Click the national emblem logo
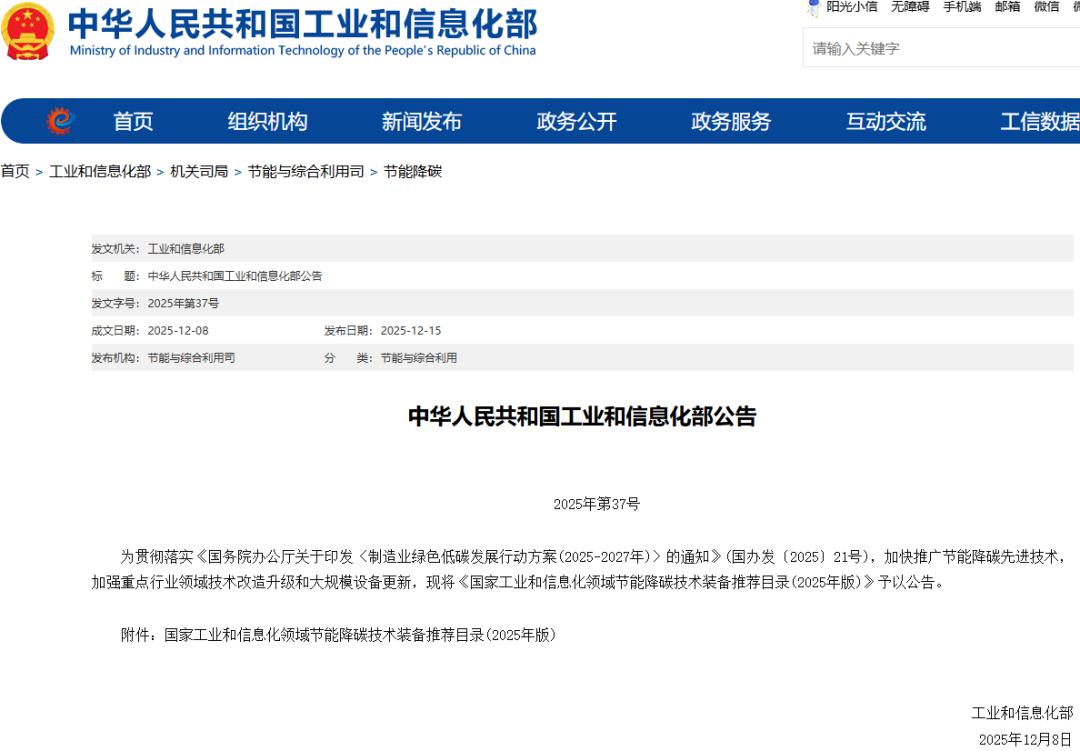This screenshot has width=1080, height=751. click(x=28, y=31)
